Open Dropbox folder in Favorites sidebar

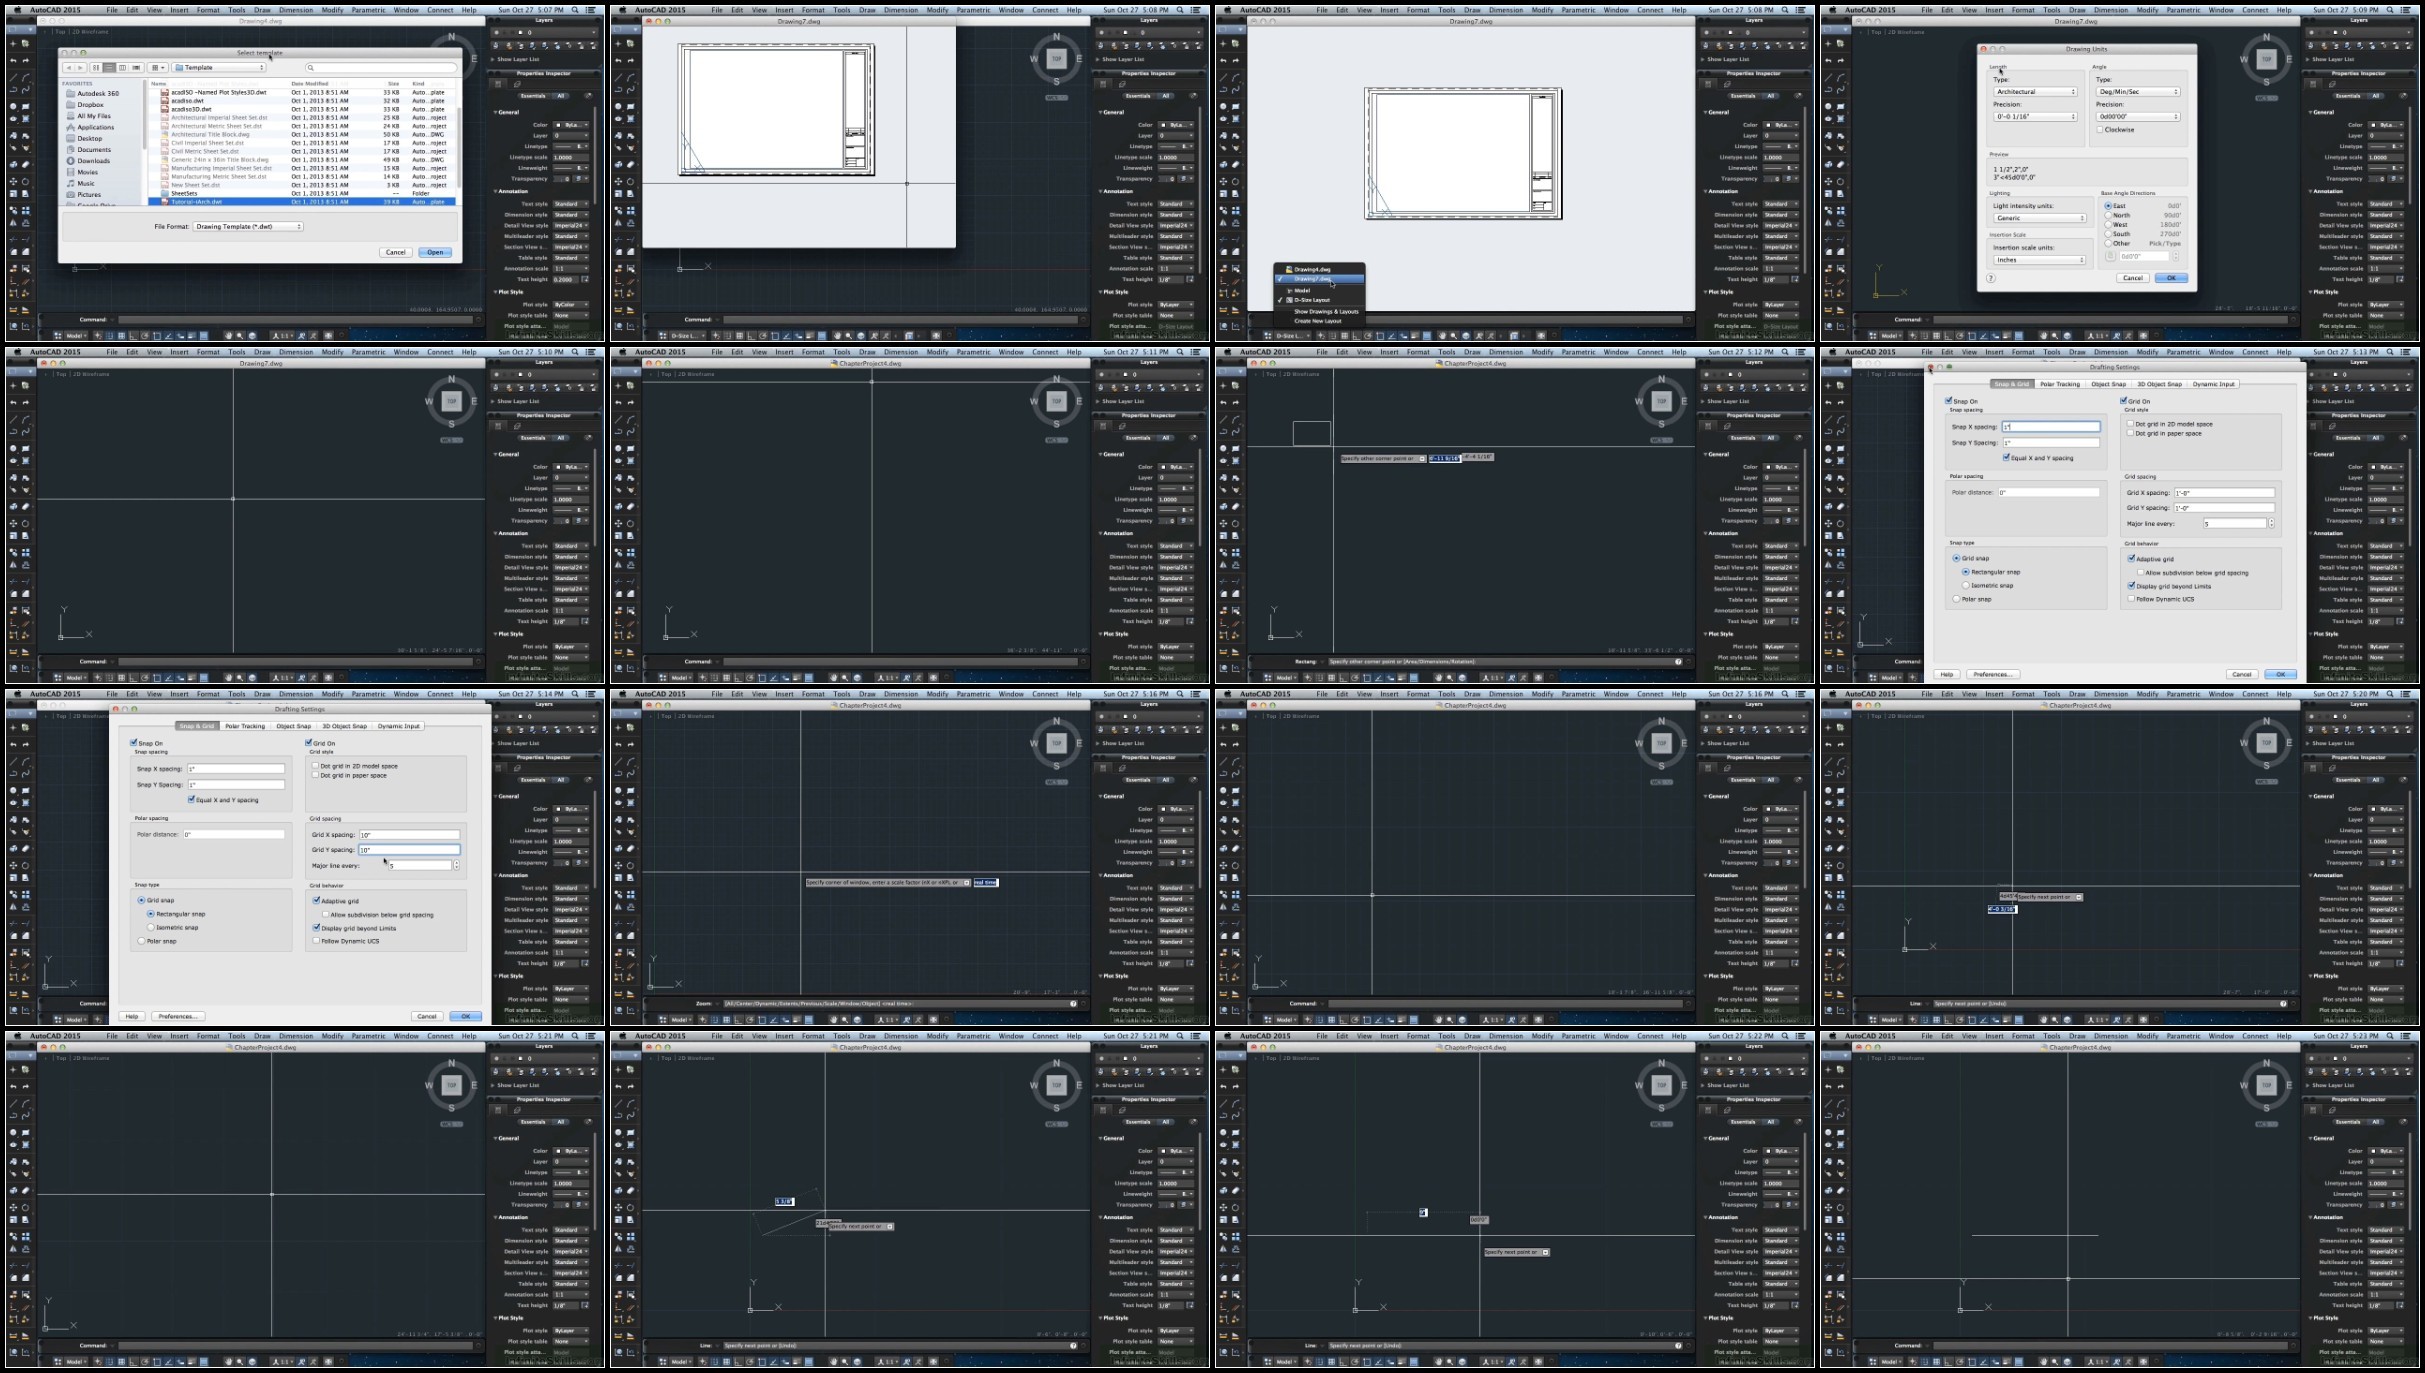pos(90,104)
